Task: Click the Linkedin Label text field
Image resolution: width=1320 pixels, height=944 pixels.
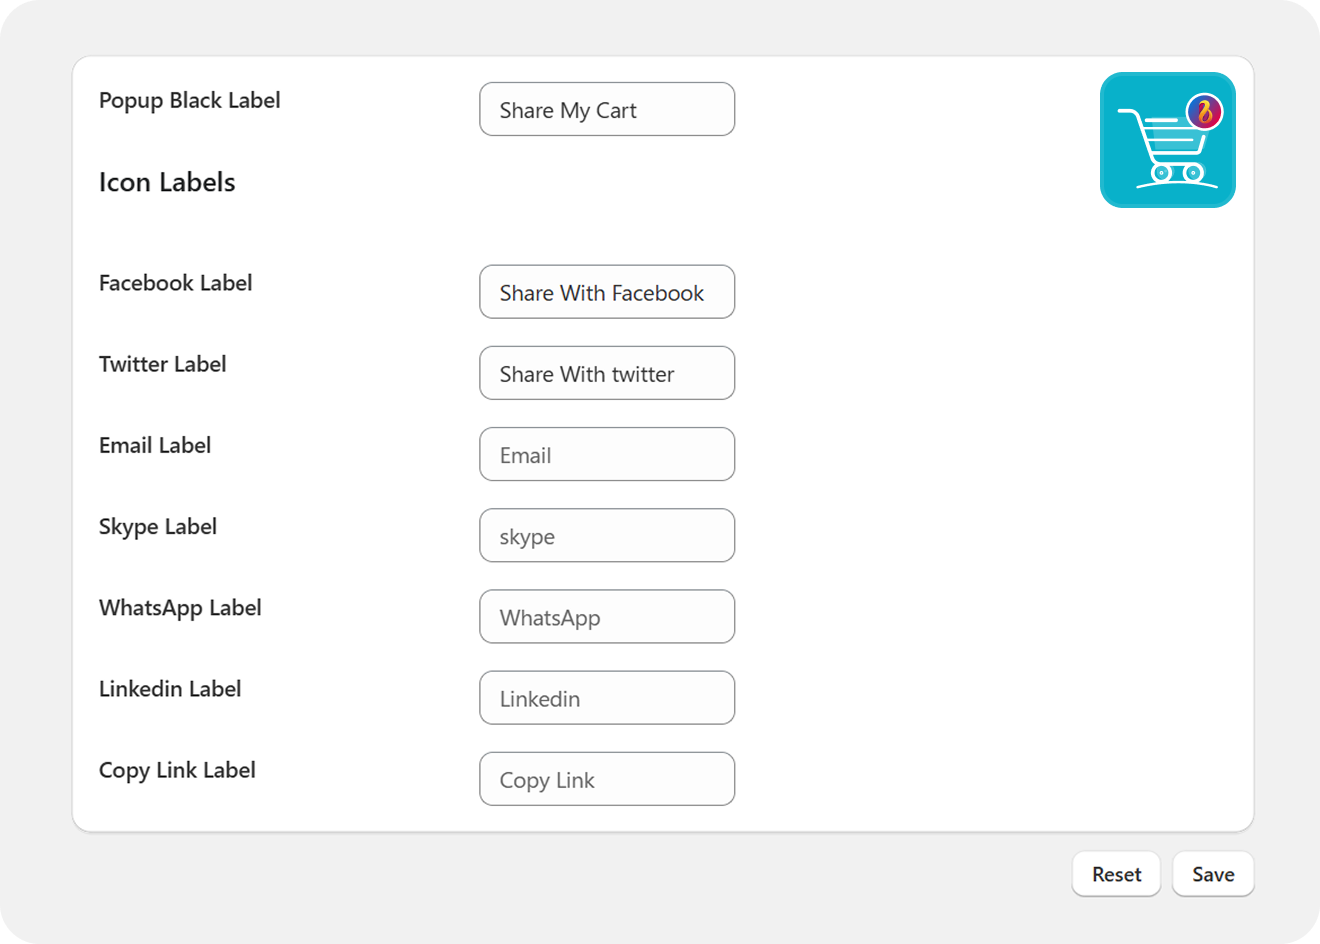Action: point(606,697)
